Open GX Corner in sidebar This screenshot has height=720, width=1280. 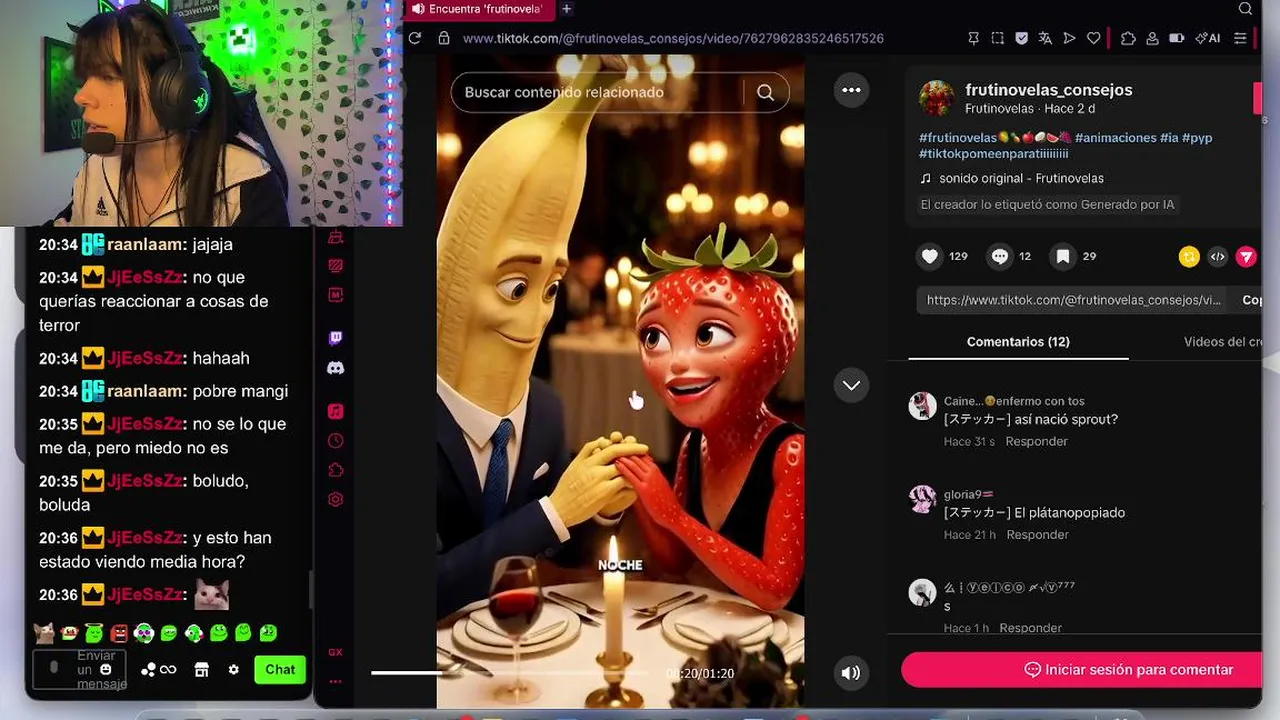coord(336,652)
